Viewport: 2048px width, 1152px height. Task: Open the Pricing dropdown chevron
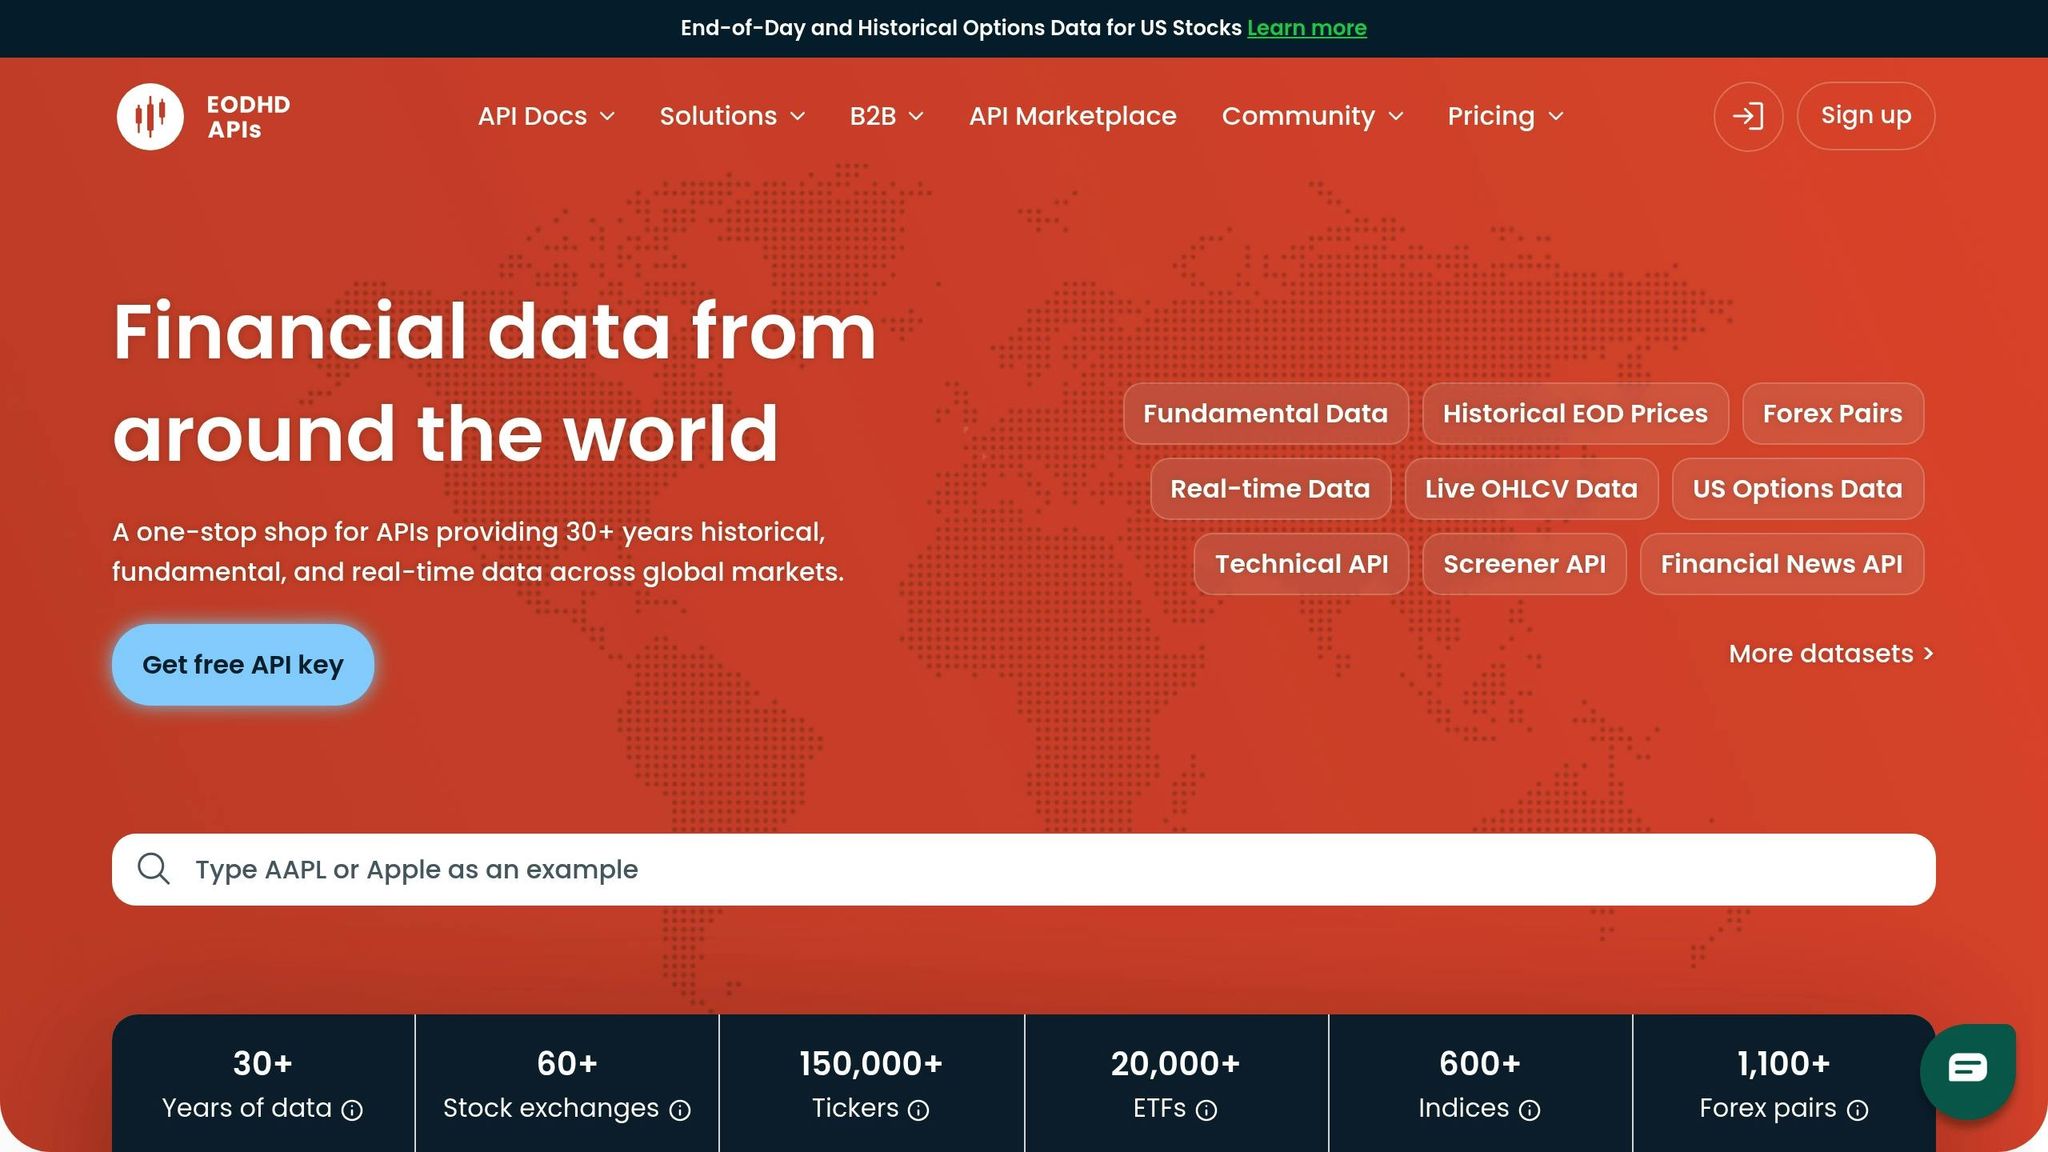1556,116
